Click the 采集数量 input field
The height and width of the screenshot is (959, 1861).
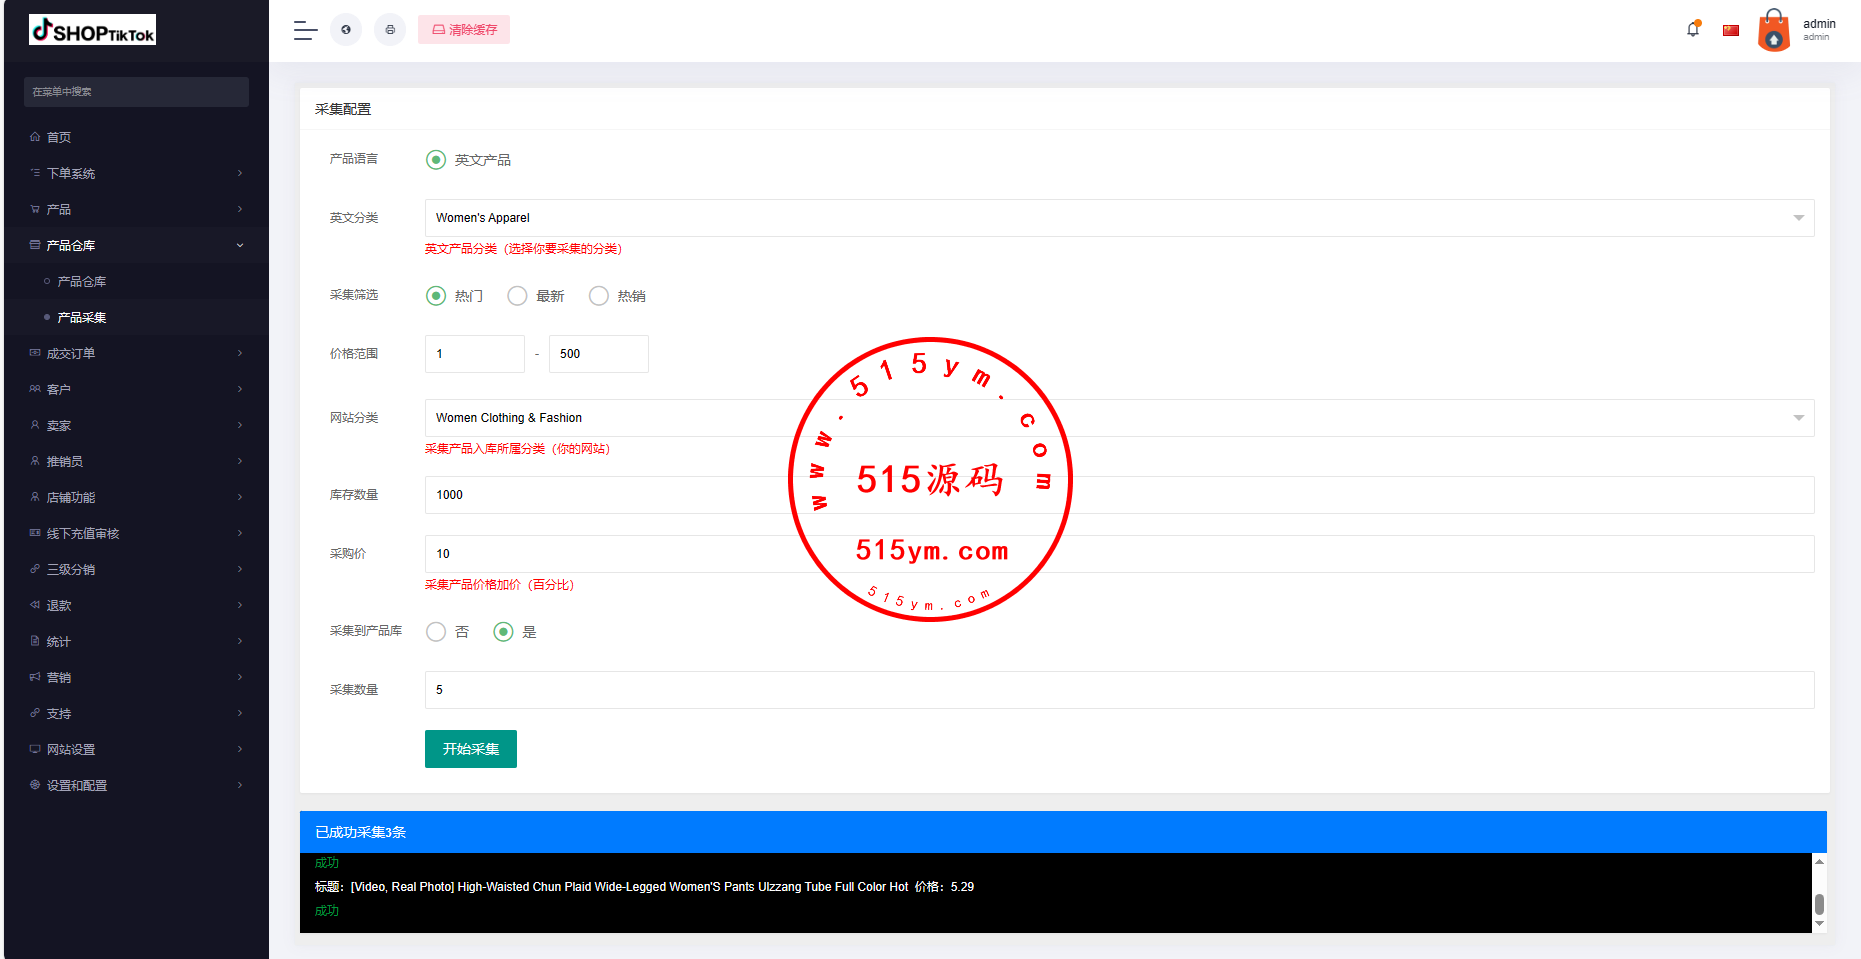(1119, 690)
